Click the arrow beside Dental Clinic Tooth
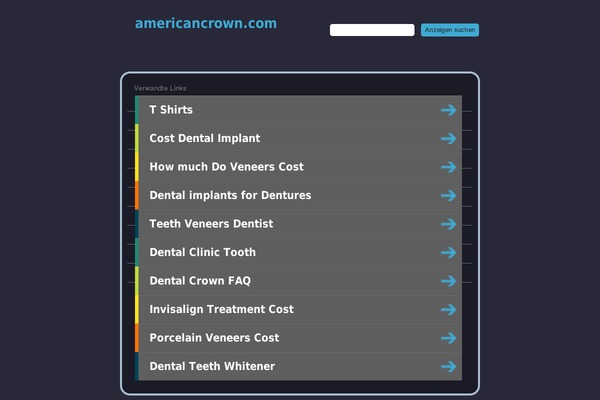600x400 pixels. coord(448,253)
